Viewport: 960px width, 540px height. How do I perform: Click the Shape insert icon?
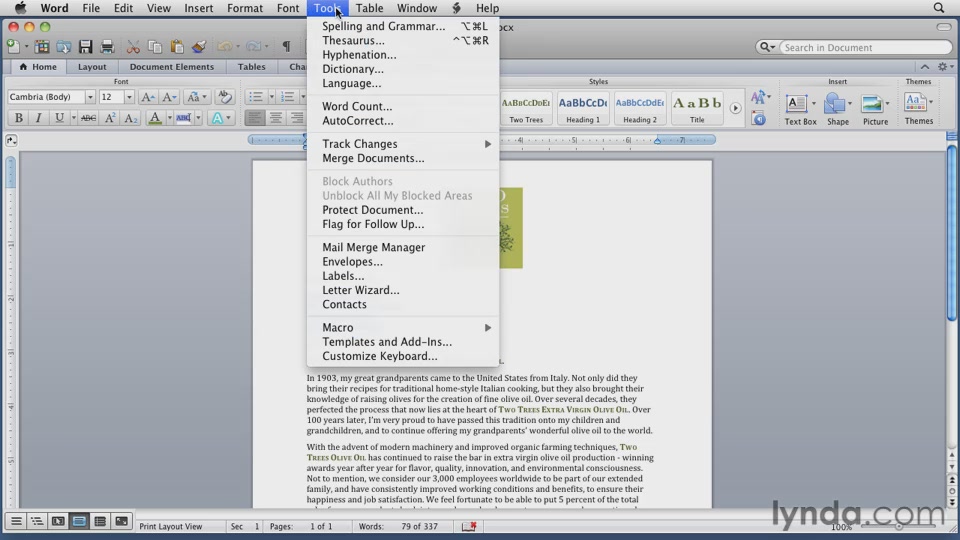[834, 104]
